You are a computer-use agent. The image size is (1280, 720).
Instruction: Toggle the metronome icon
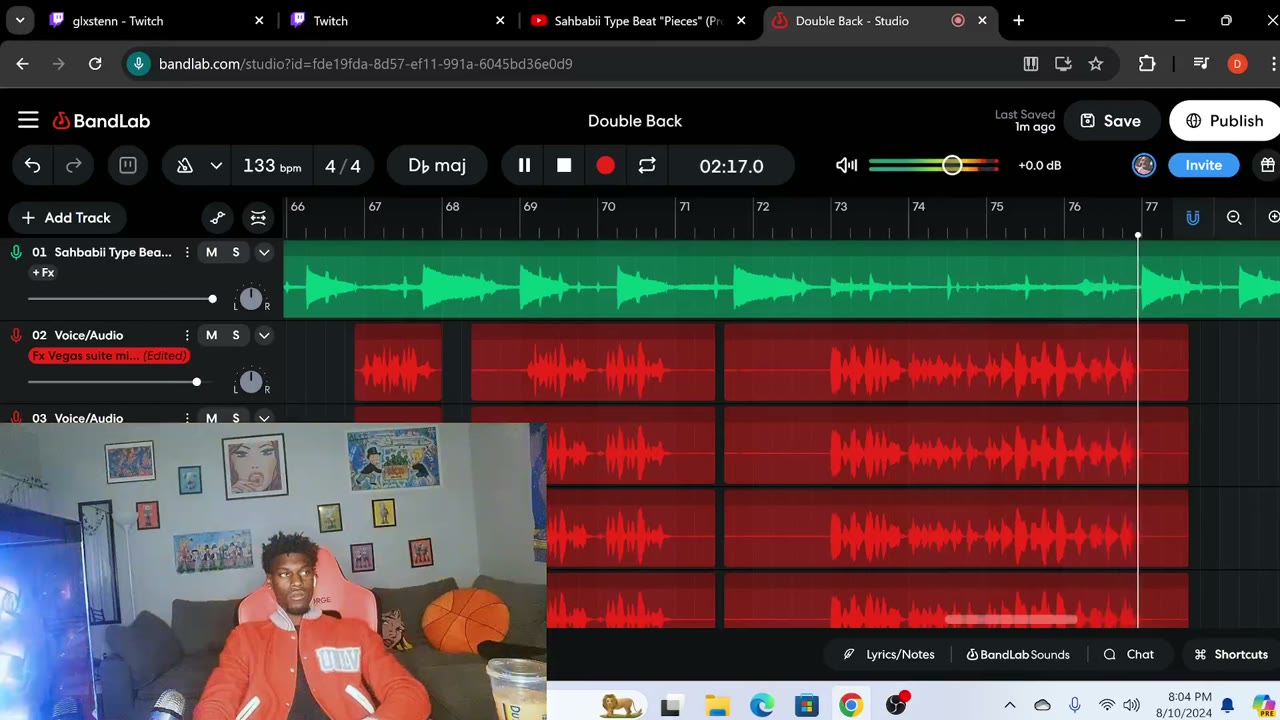click(x=184, y=166)
